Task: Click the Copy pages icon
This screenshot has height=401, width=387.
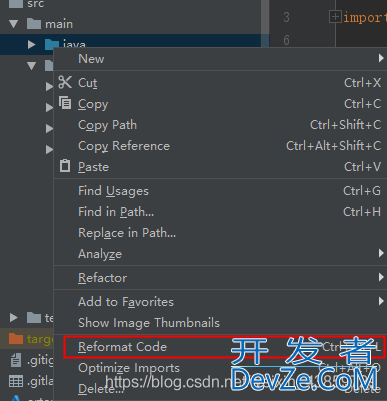Action: point(65,103)
